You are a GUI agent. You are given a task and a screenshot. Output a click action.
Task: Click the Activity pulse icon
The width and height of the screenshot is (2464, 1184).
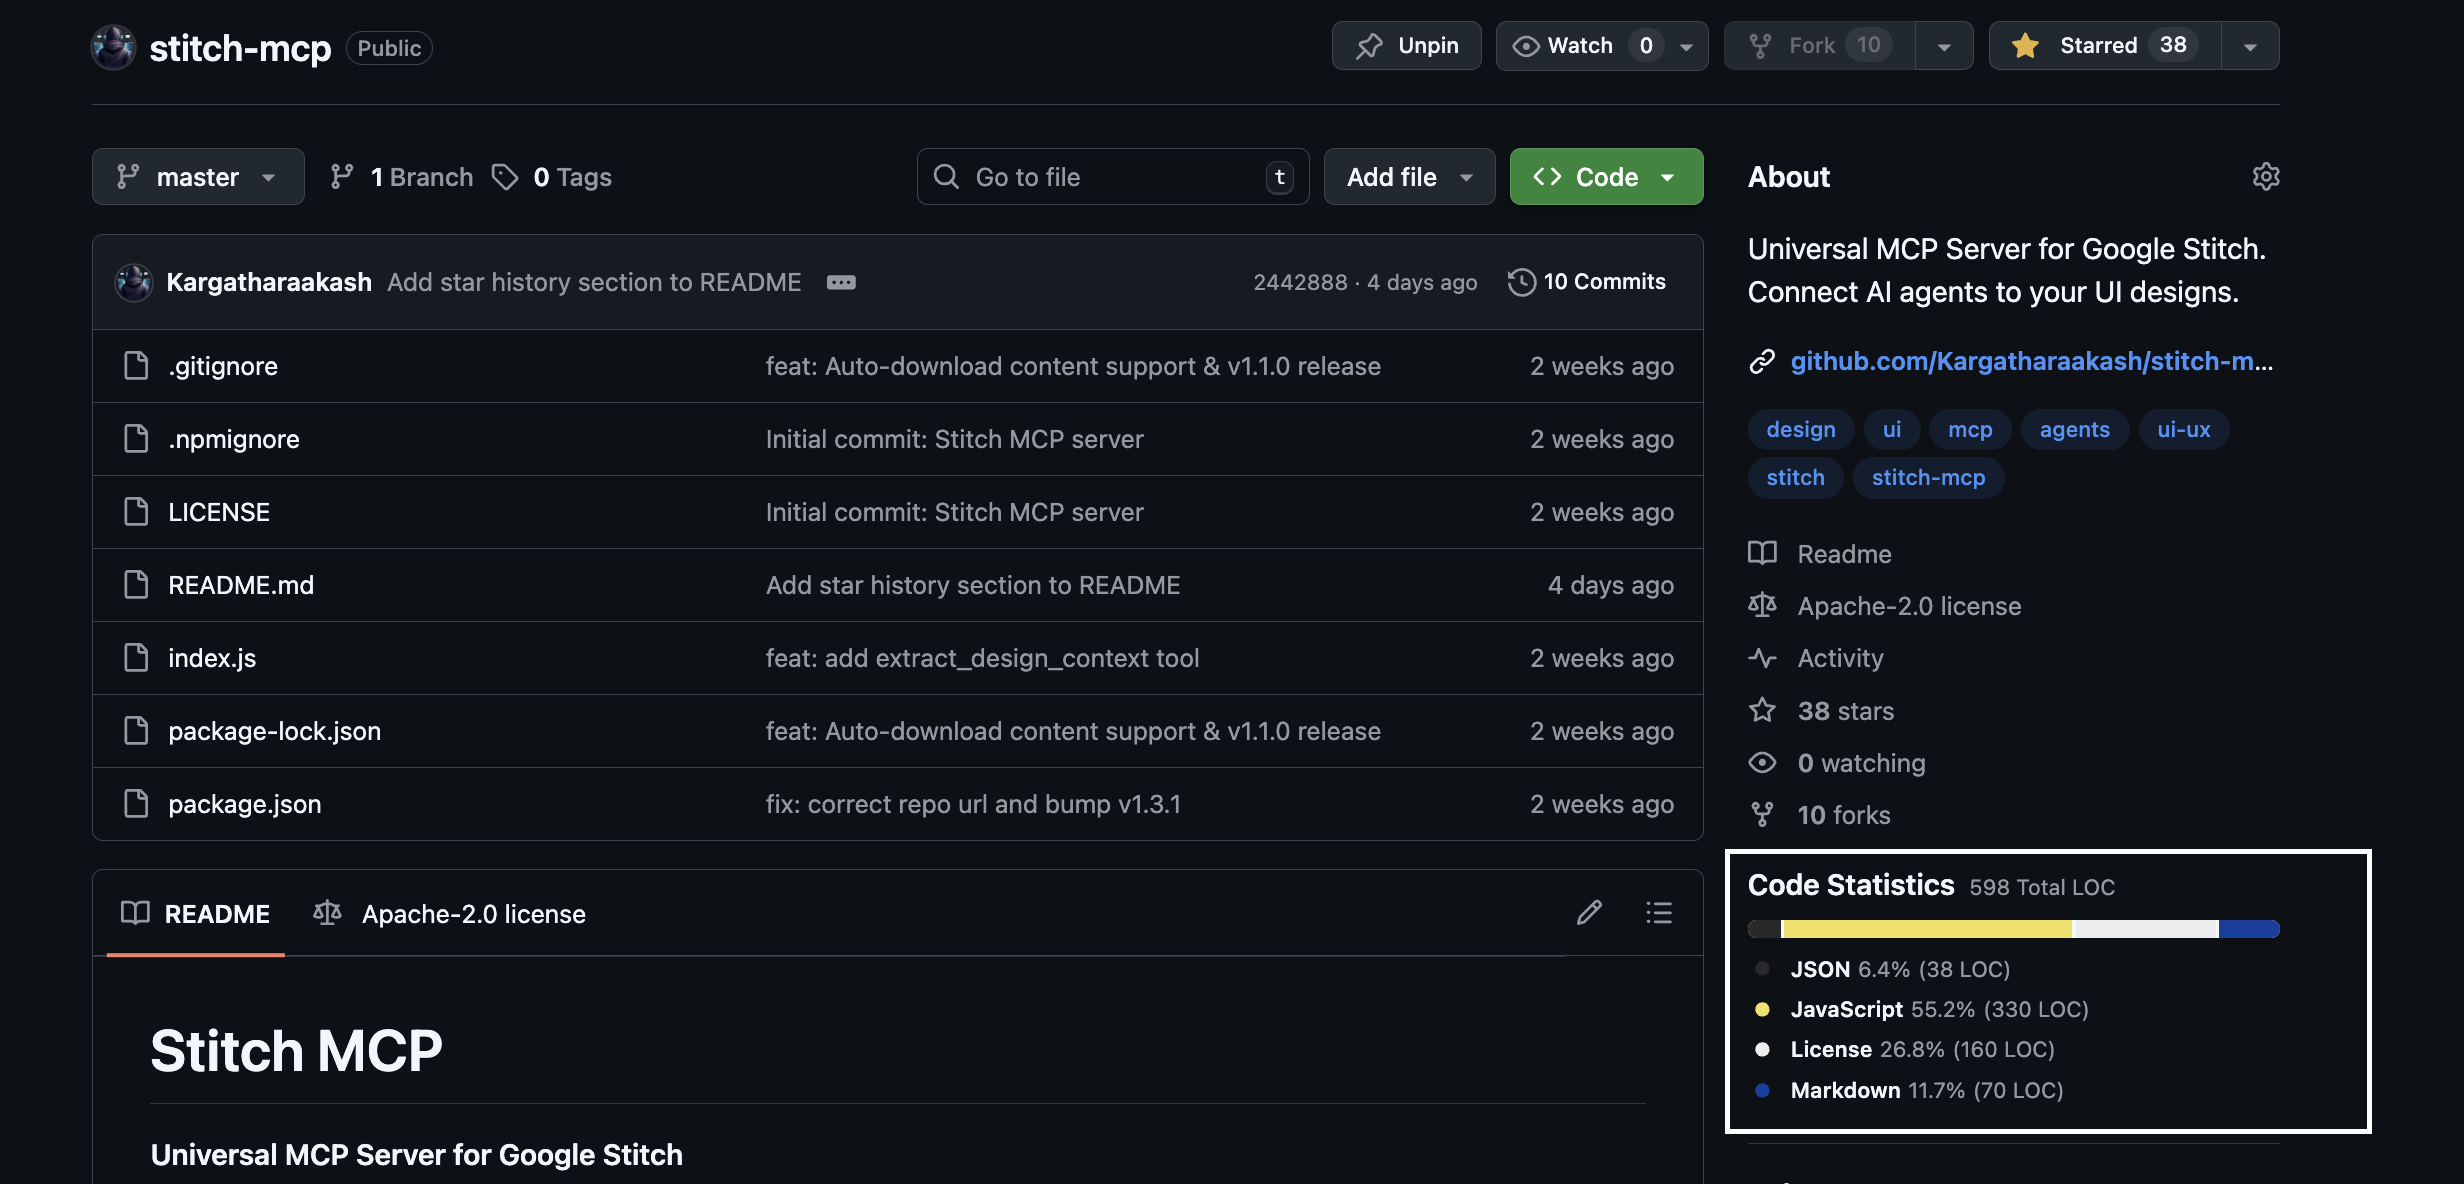point(1762,658)
